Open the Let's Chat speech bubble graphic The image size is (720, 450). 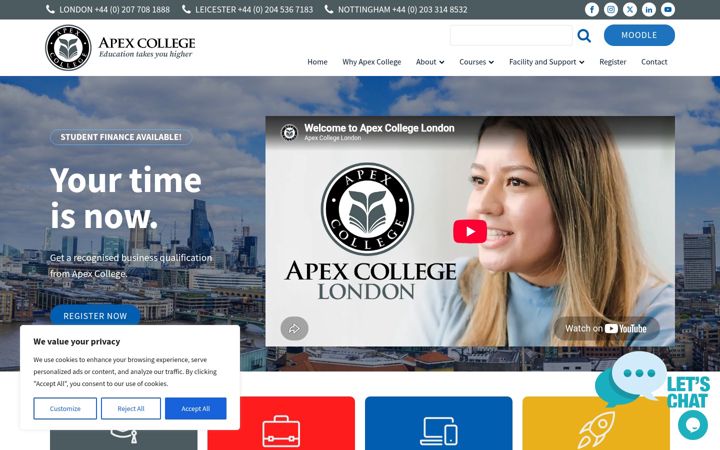pyautogui.click(x=630, y=379)
